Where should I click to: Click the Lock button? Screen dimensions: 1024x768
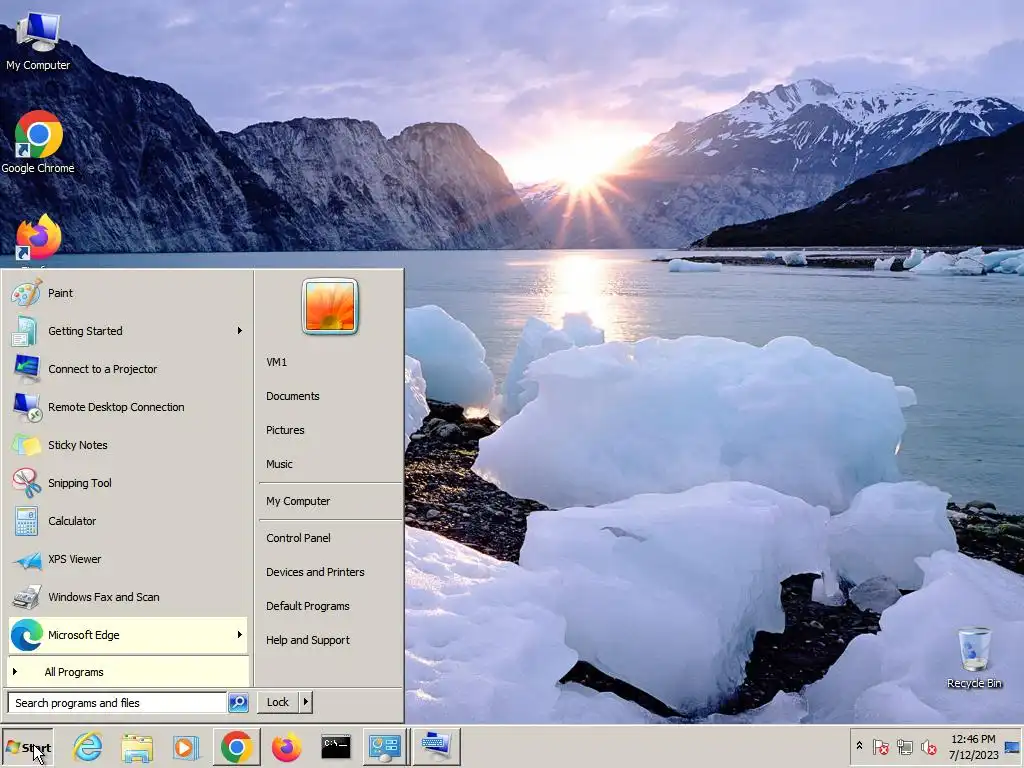(x=278, y=702)
